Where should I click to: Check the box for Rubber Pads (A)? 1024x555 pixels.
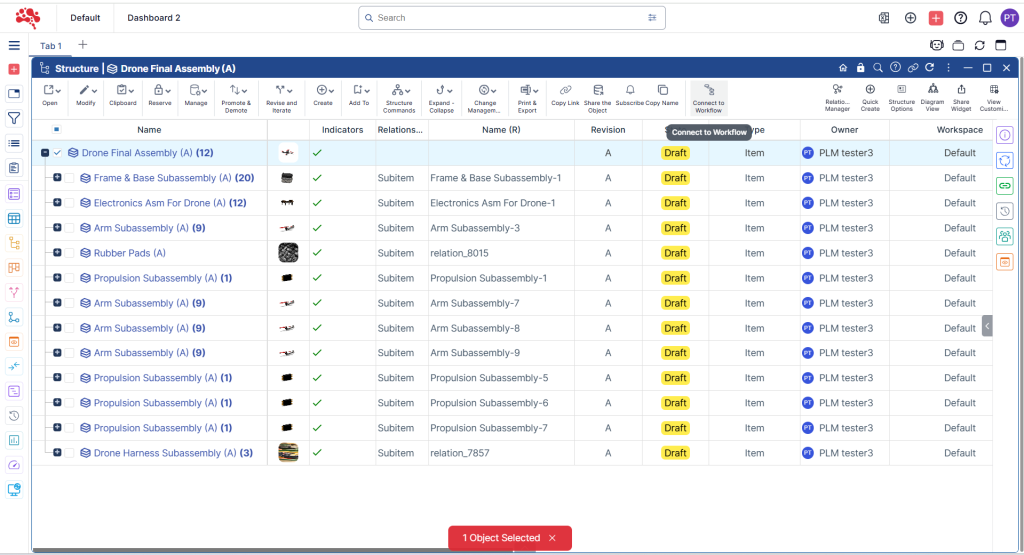pyautogui.click(x=69, y=253)
